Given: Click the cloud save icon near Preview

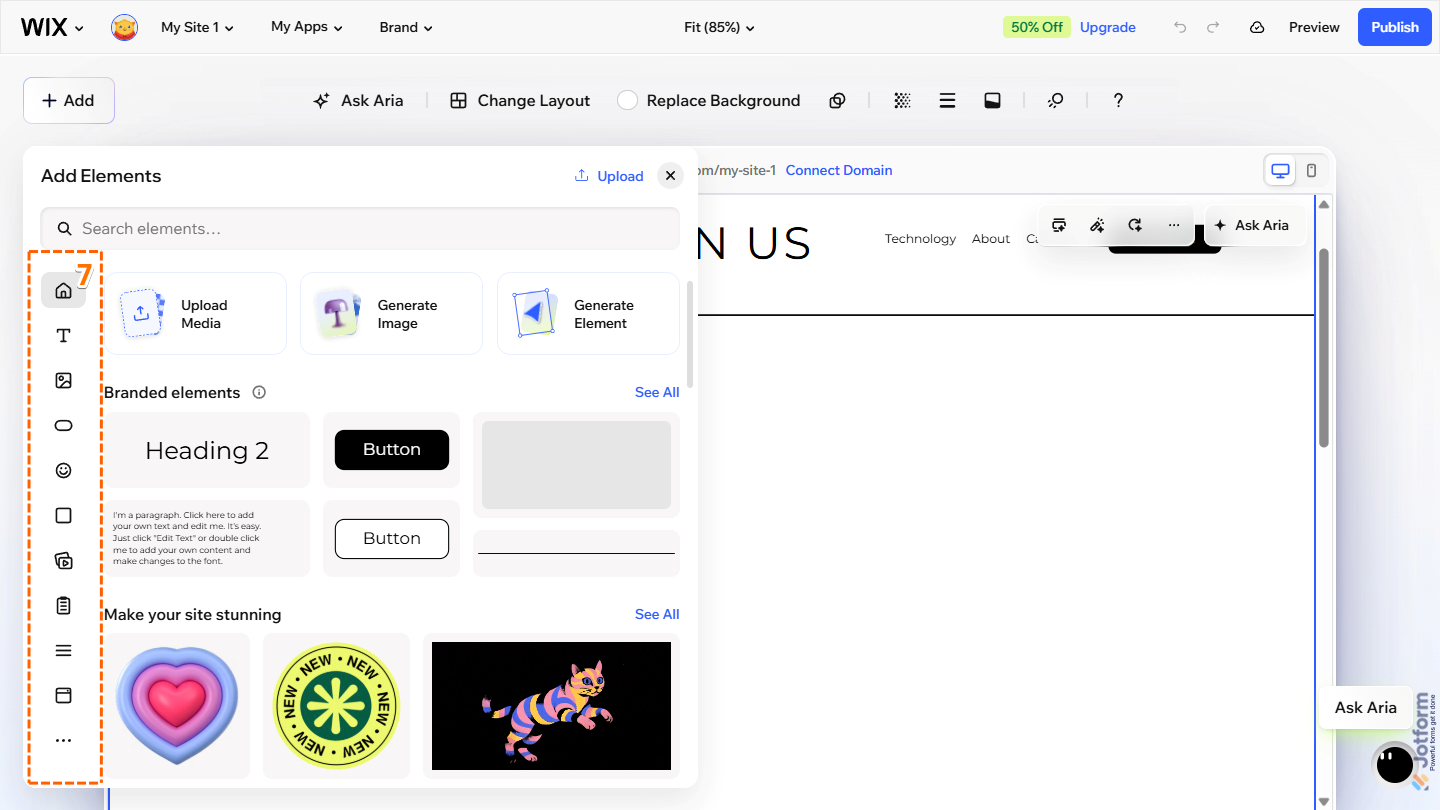Looking at the screenshot, I should tap(1257, 27).
